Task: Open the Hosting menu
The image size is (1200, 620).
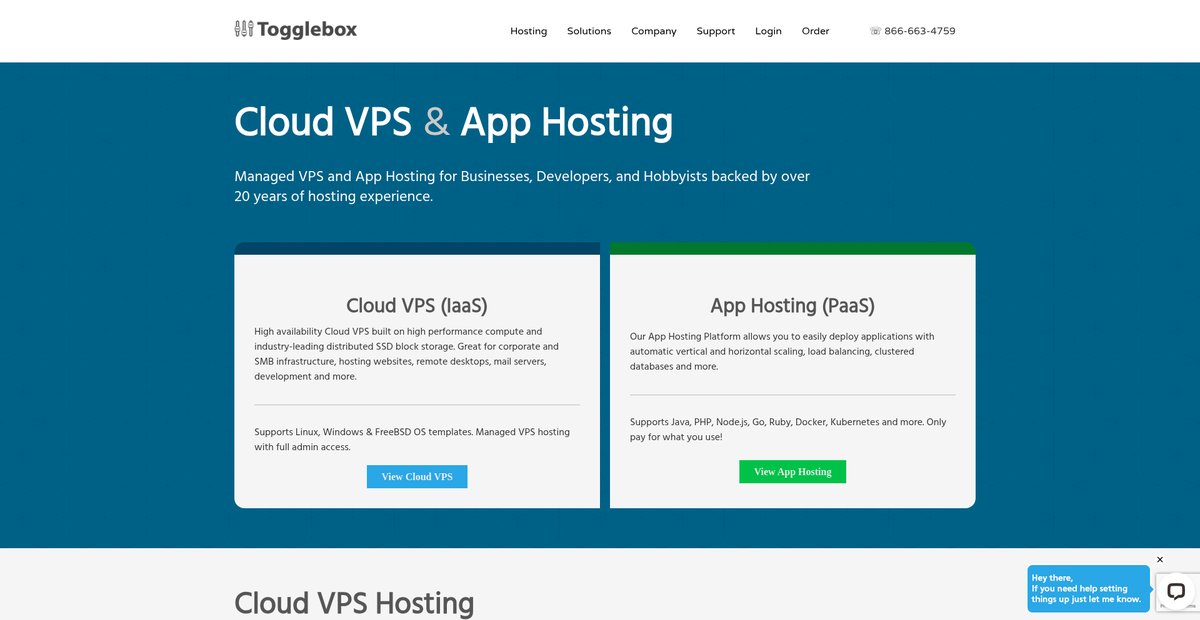Action: [529, 31]
